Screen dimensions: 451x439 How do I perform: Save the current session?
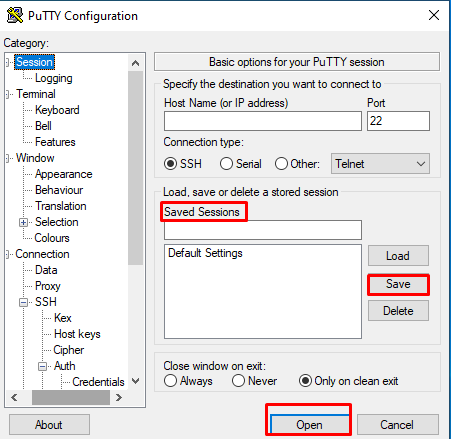[x=398, y=284]
